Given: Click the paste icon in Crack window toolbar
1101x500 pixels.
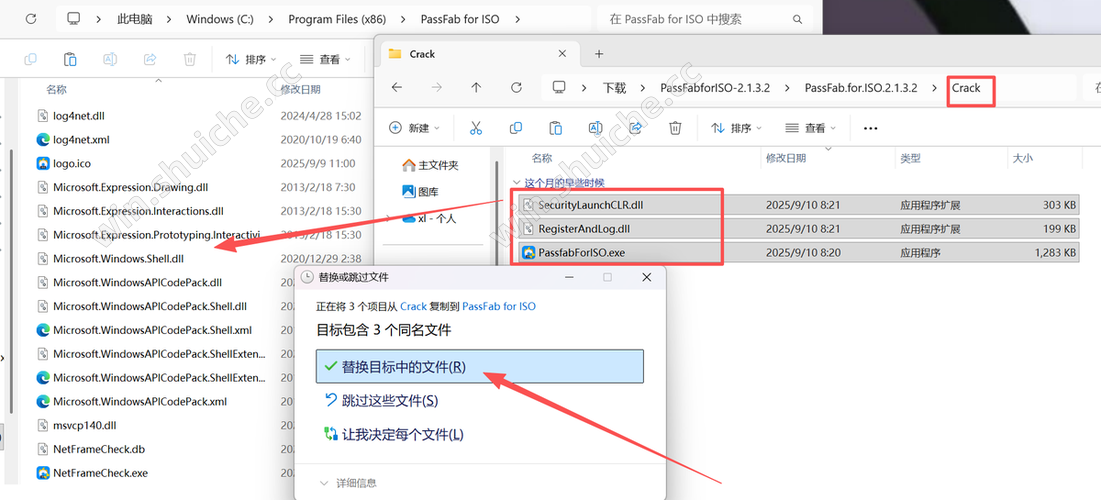Looking at the screenshot, I should coord(555,128).
